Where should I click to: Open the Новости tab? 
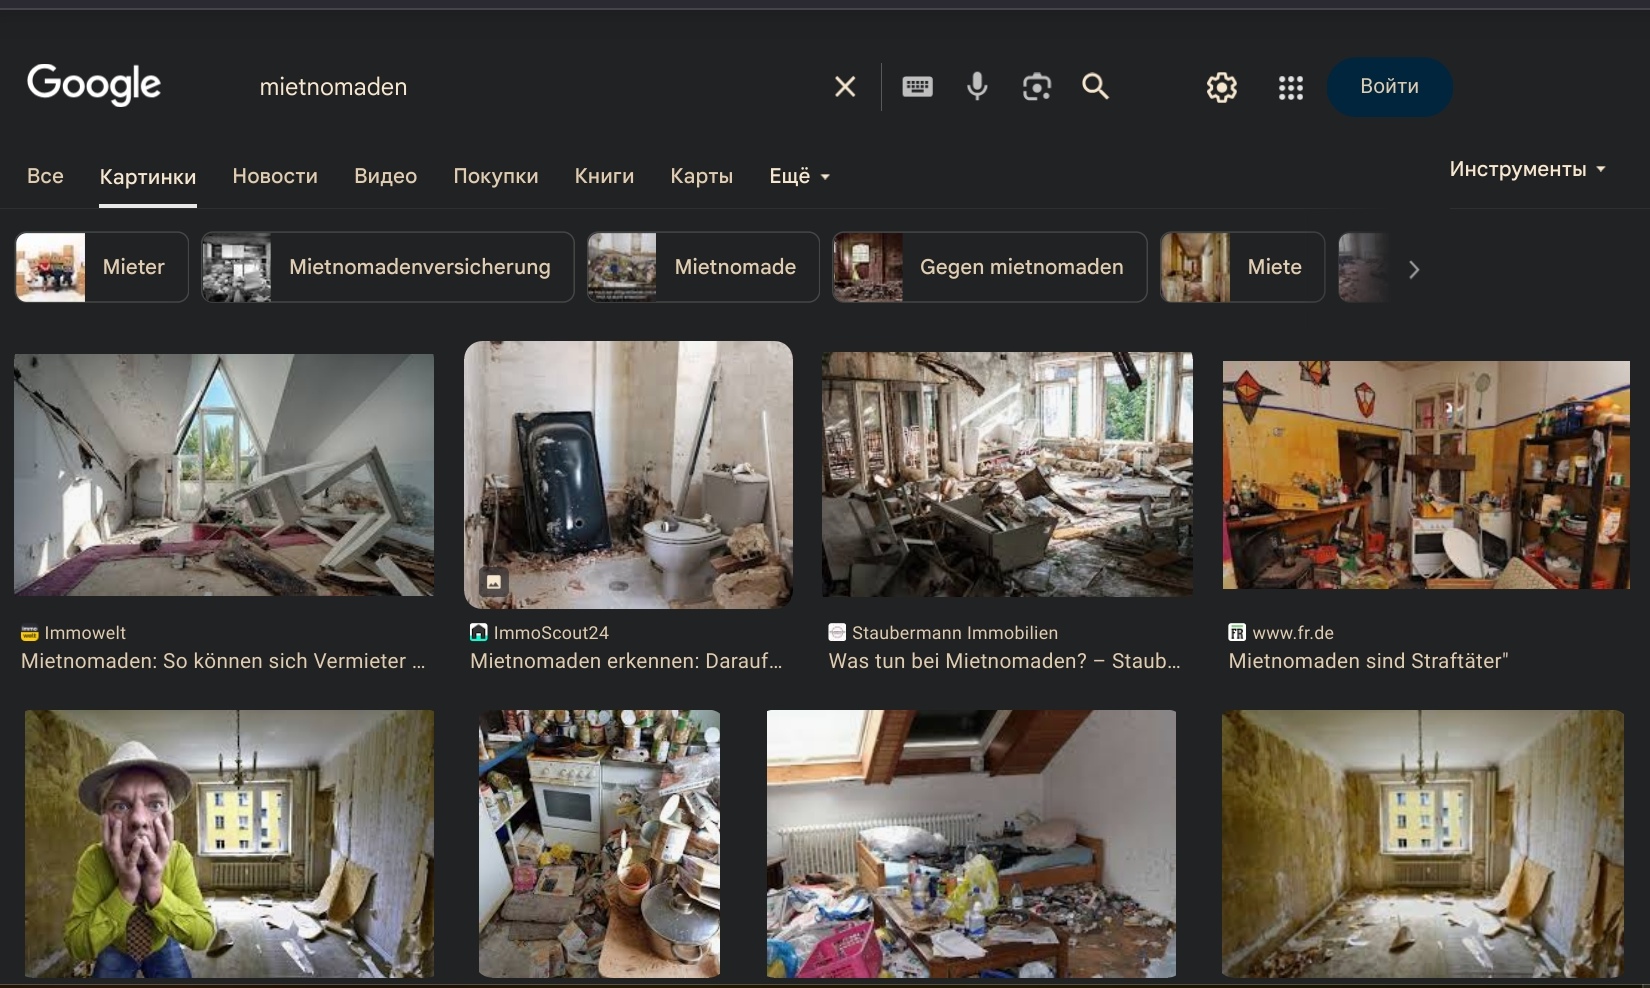tap(275, 176)
